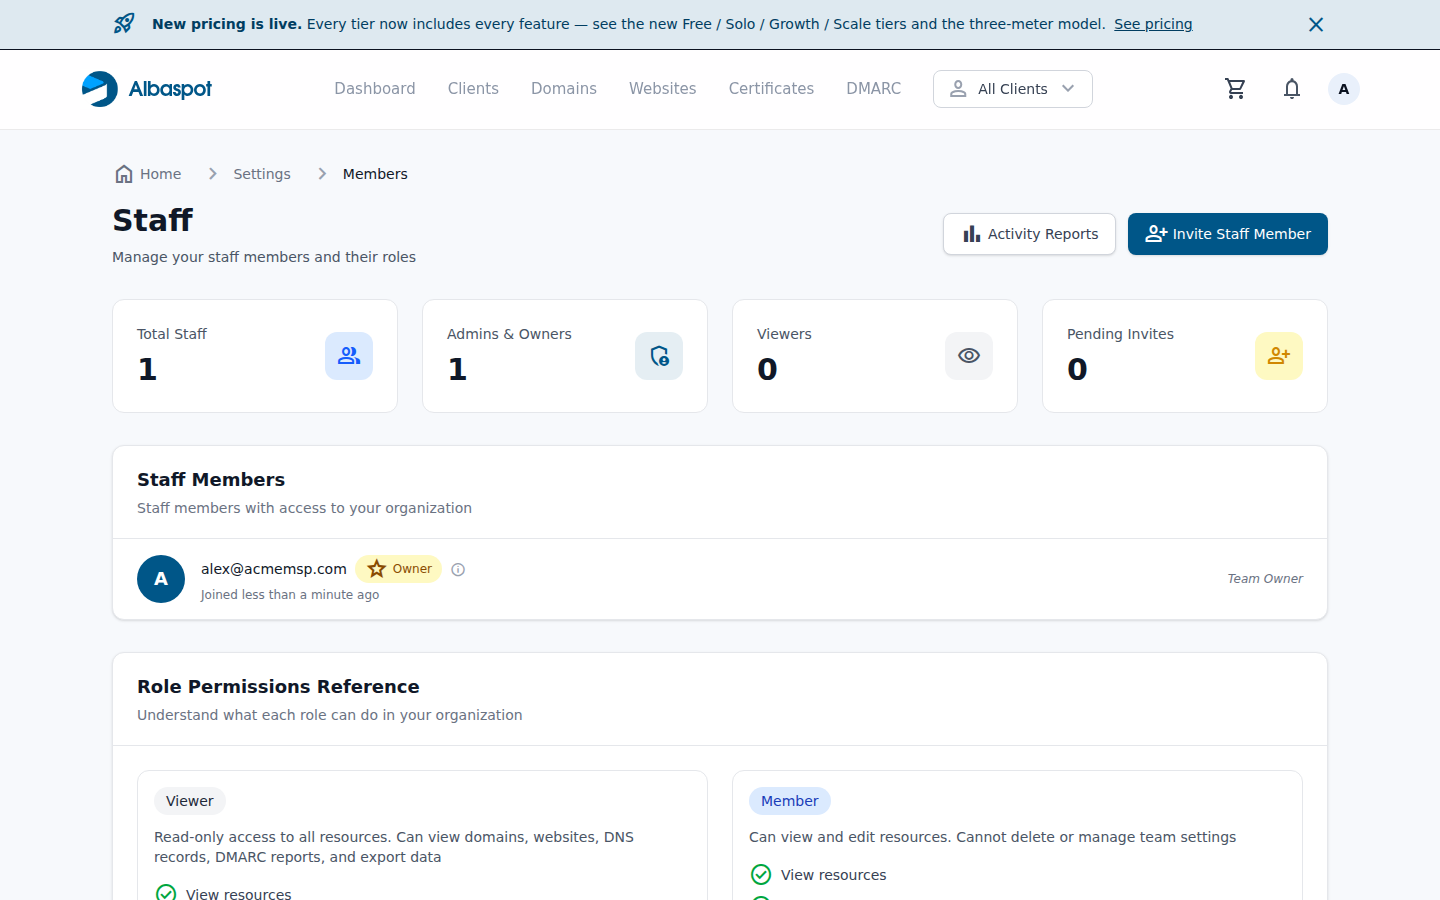Viewport: 1440px width, 900px height.
Task: Click the person icon in the All Clients selector
Action: [958, 89]
